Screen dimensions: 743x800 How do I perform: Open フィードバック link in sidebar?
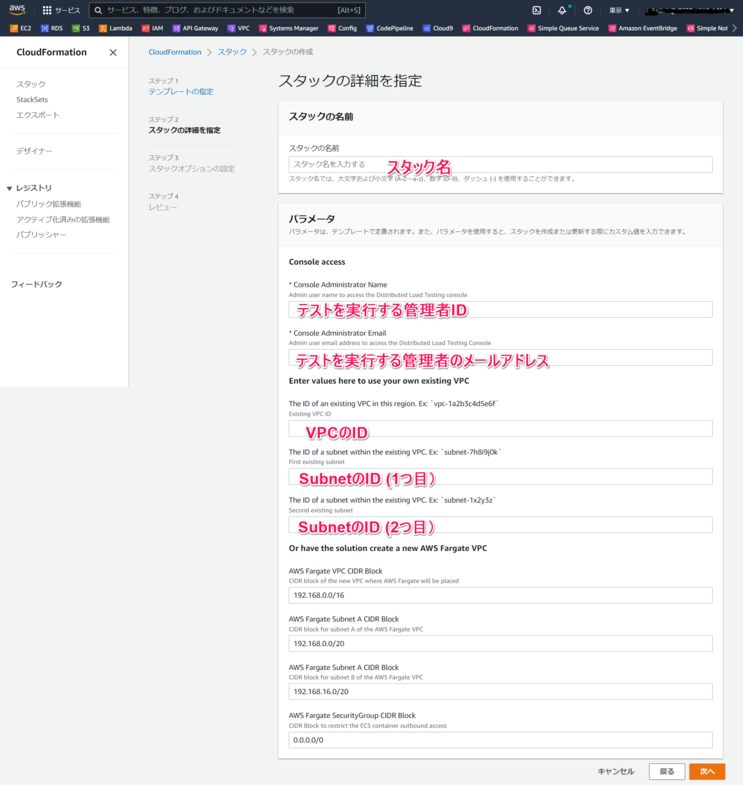tap(36, 284)
